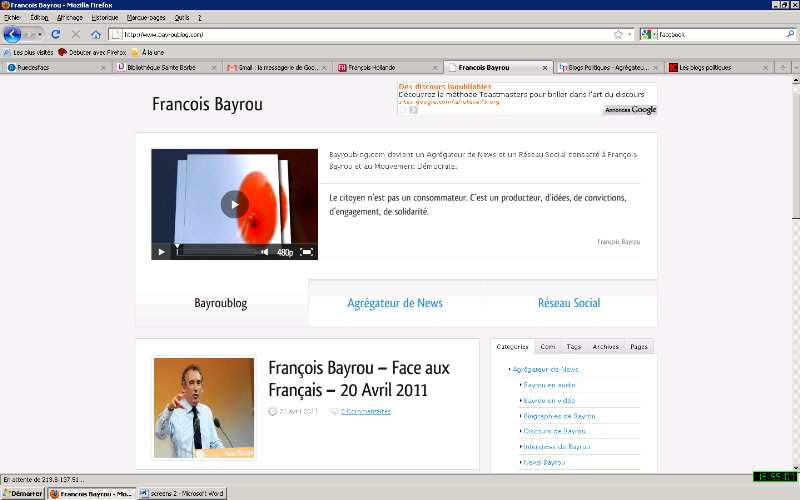Enter fullscreen mode on the video player
Image resolution: width=800 pixels, height=500 pixels.
coord(307,252)
